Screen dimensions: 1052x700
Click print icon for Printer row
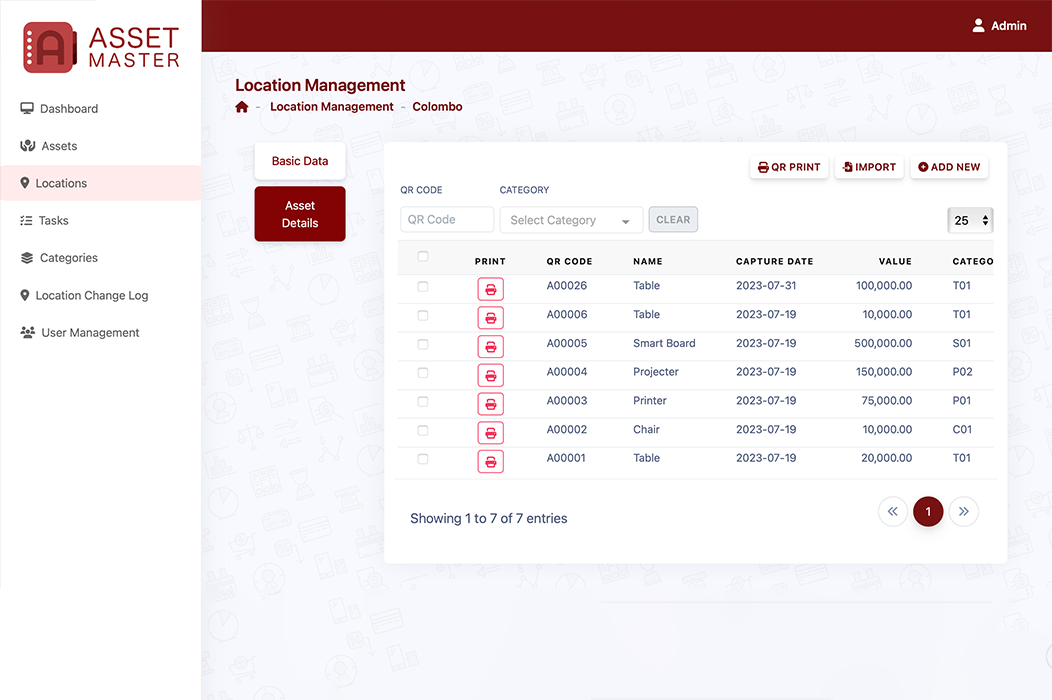pos(490,403)
